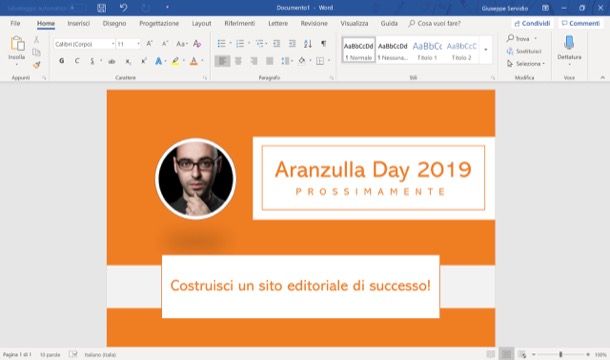Image resolution: width=610 pixels, height=360 pixels.
Task: Open the font size 11 dropdown
Action: (138, 44)
